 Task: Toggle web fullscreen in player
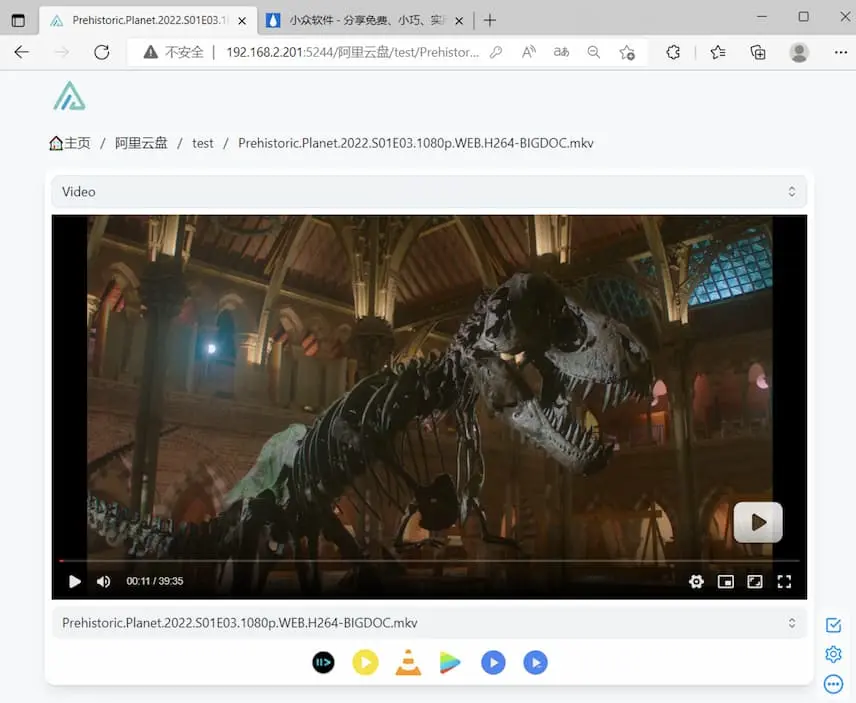pos(755,581)
